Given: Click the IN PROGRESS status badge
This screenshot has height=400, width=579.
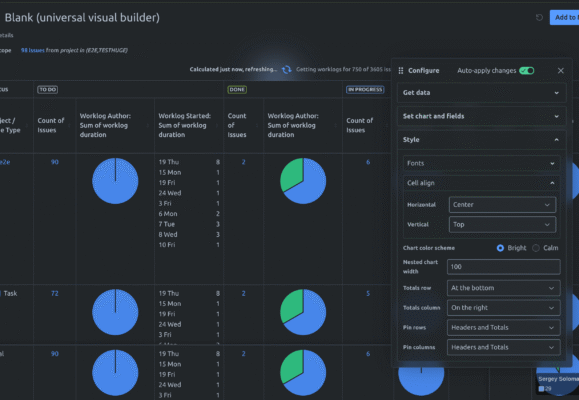Looking at the screenshot, I should [x=365, y=89].
